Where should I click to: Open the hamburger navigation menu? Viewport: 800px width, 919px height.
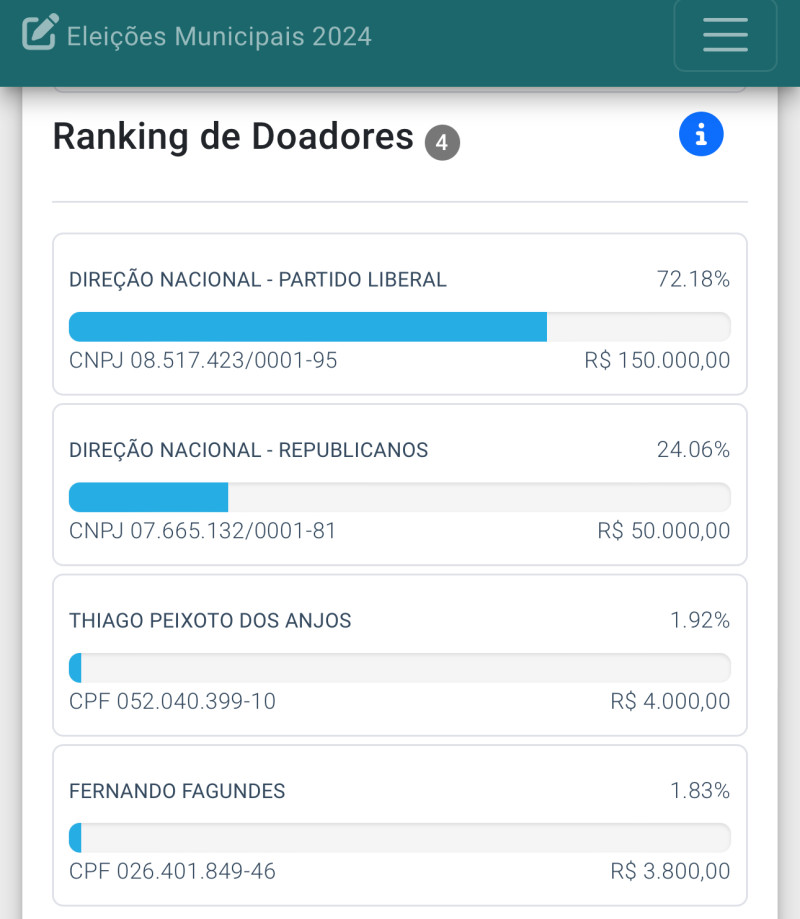726,35
